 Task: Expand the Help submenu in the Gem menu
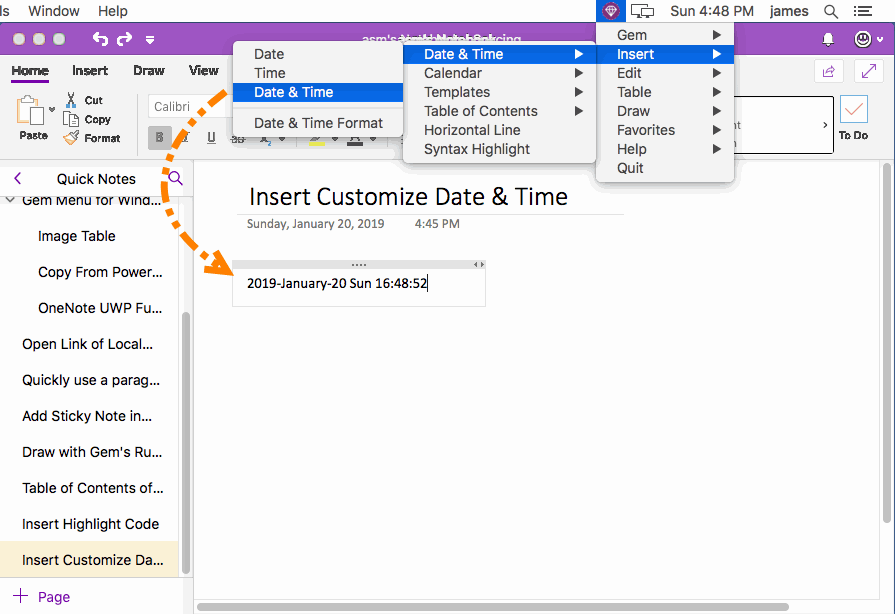665,150
